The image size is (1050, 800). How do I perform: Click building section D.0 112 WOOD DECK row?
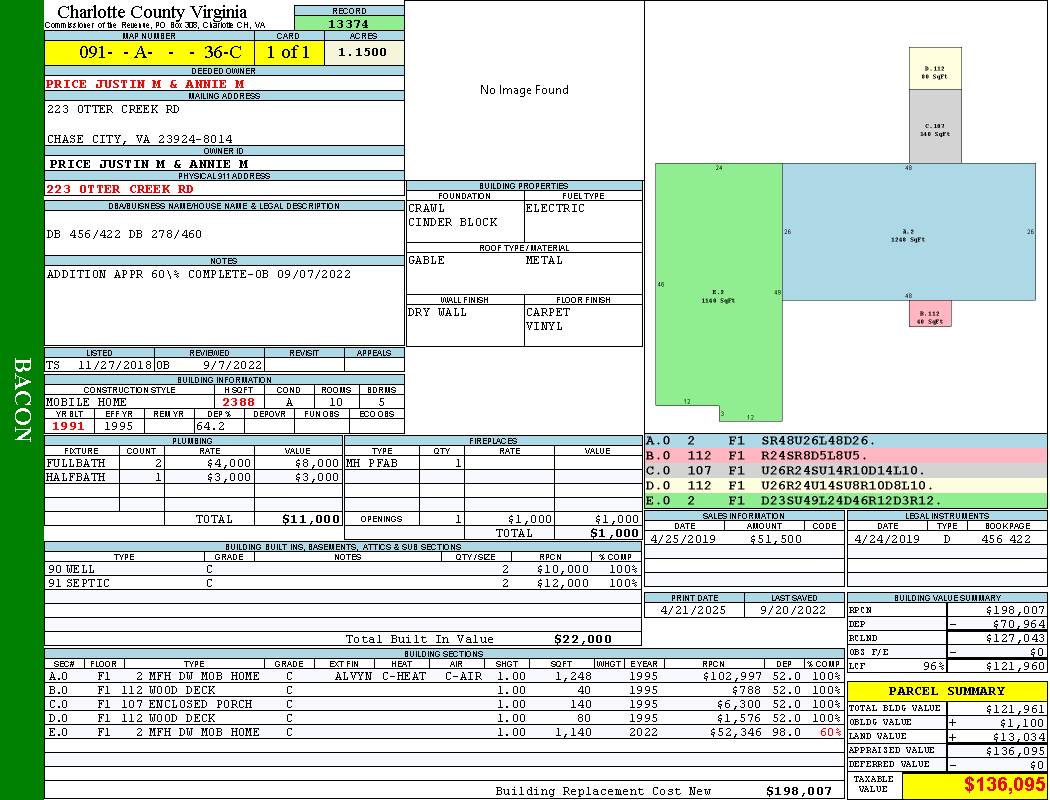444,719
